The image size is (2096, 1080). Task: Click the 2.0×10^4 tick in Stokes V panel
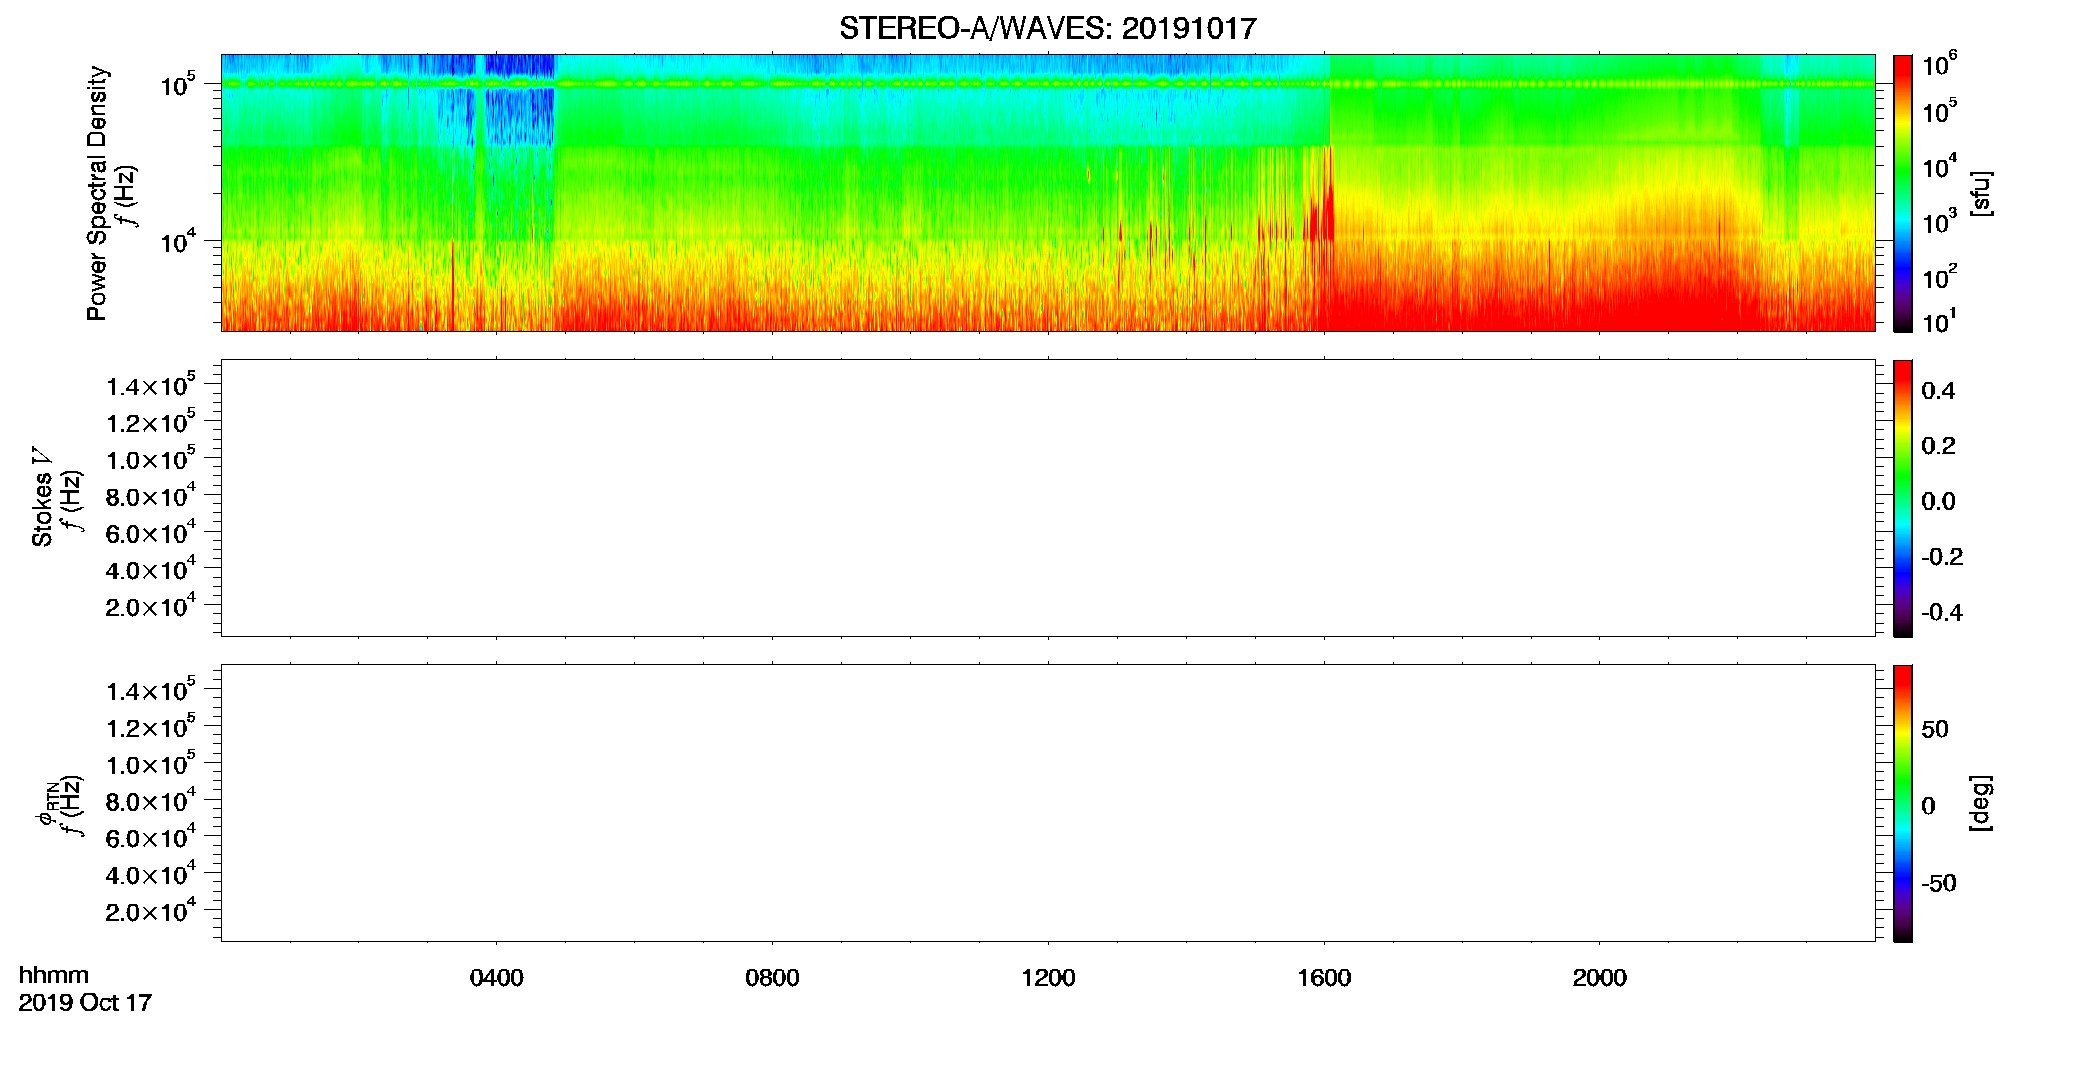point(151,606)
